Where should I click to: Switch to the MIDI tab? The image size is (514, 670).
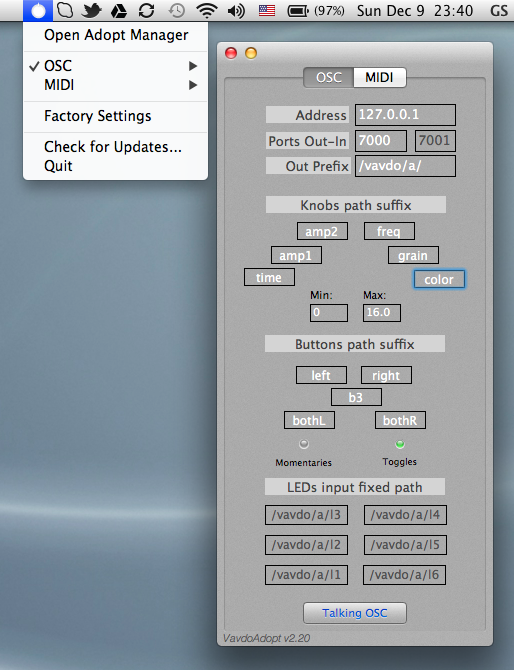[x=379, y=77]
